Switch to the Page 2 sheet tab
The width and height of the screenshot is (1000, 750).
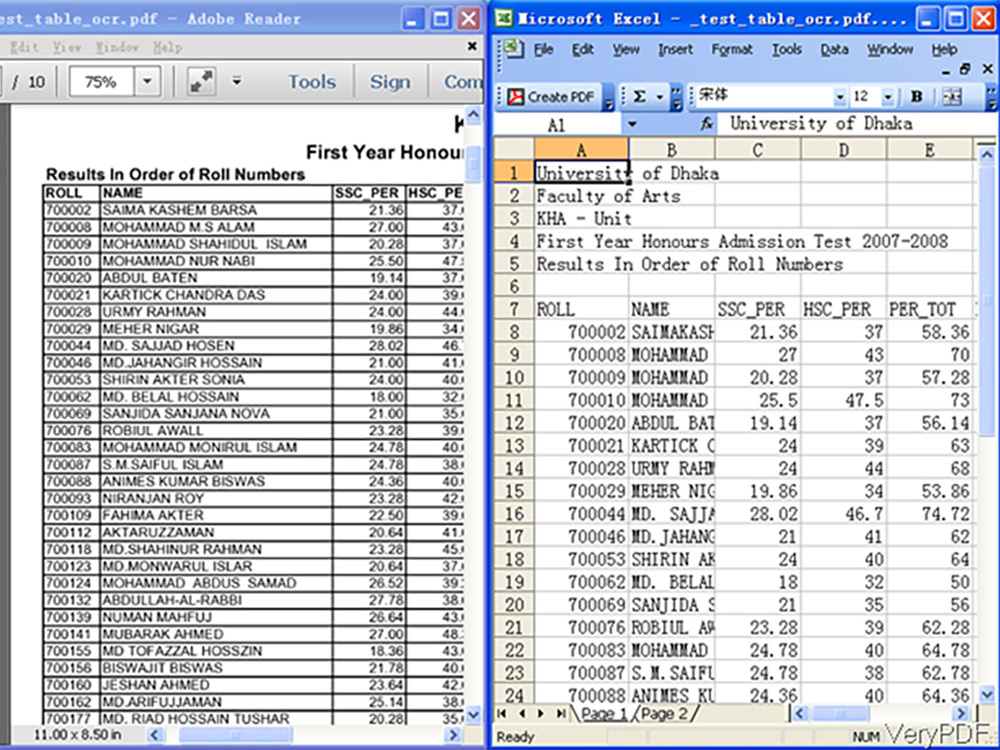665,714
